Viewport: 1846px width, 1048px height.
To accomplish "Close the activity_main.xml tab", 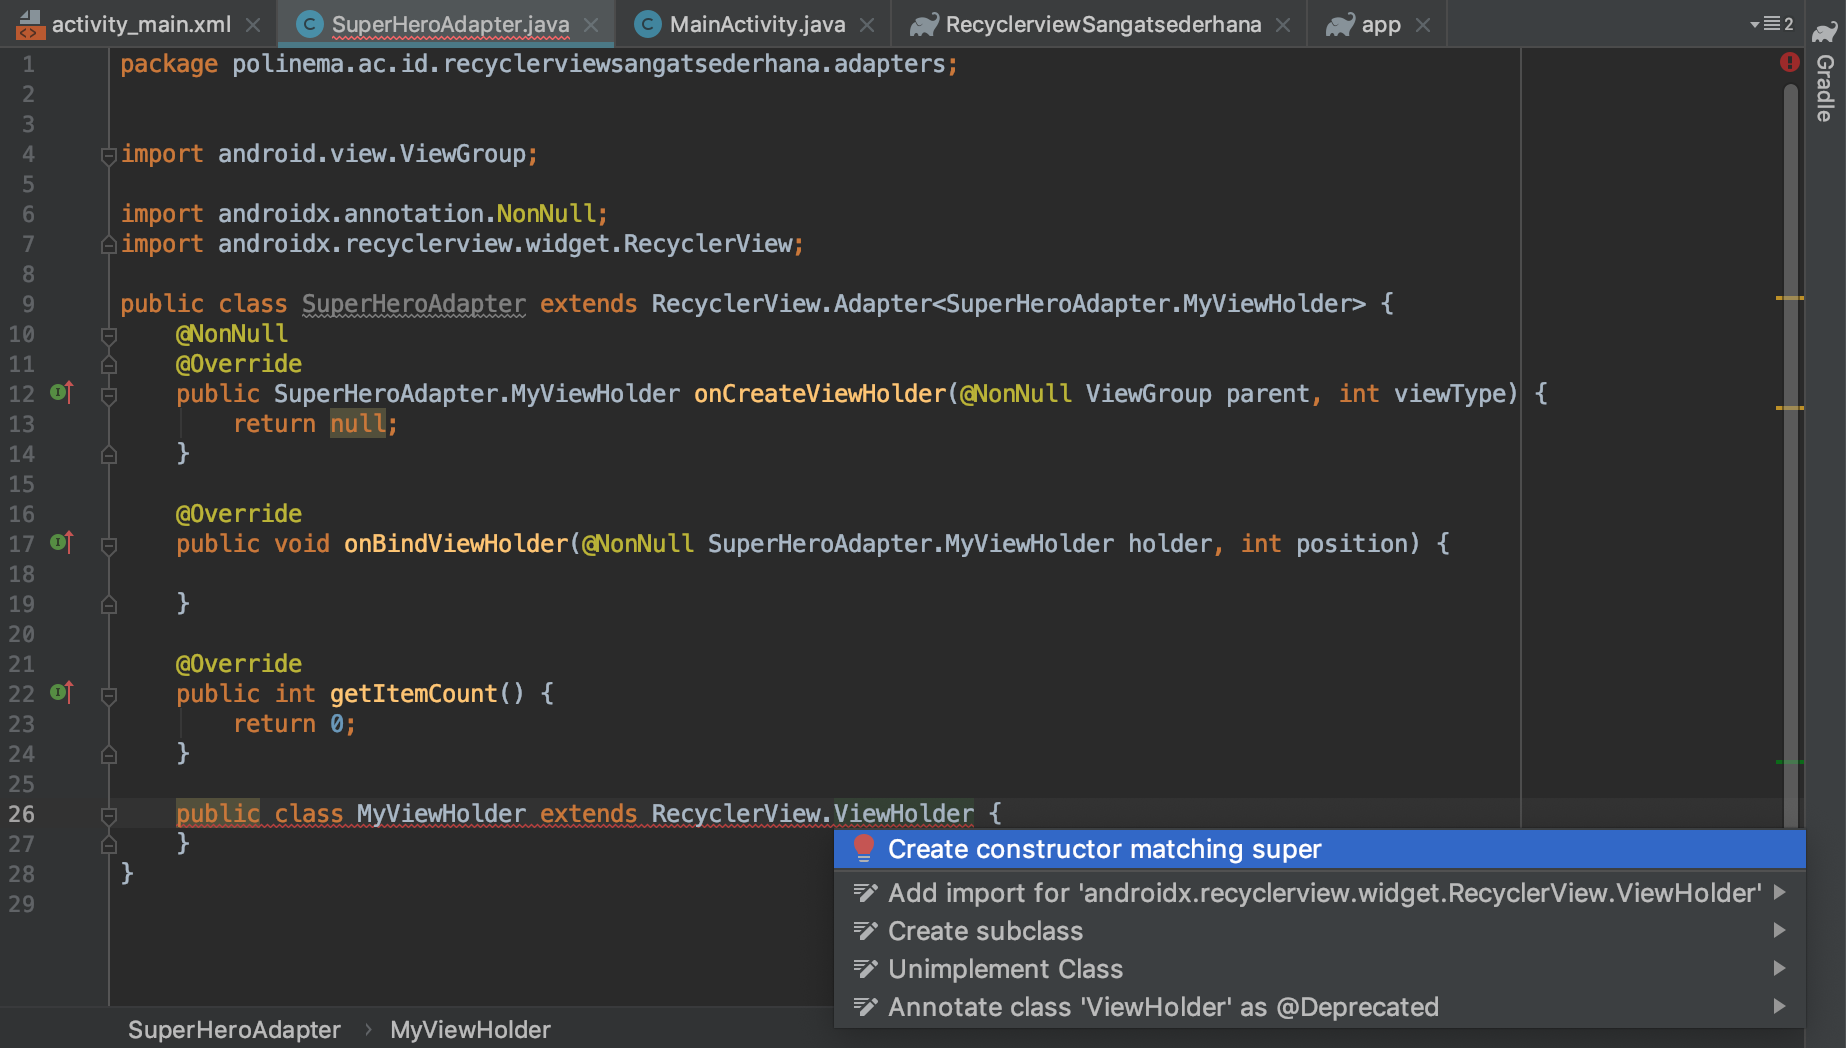I will tap(253, 25).
